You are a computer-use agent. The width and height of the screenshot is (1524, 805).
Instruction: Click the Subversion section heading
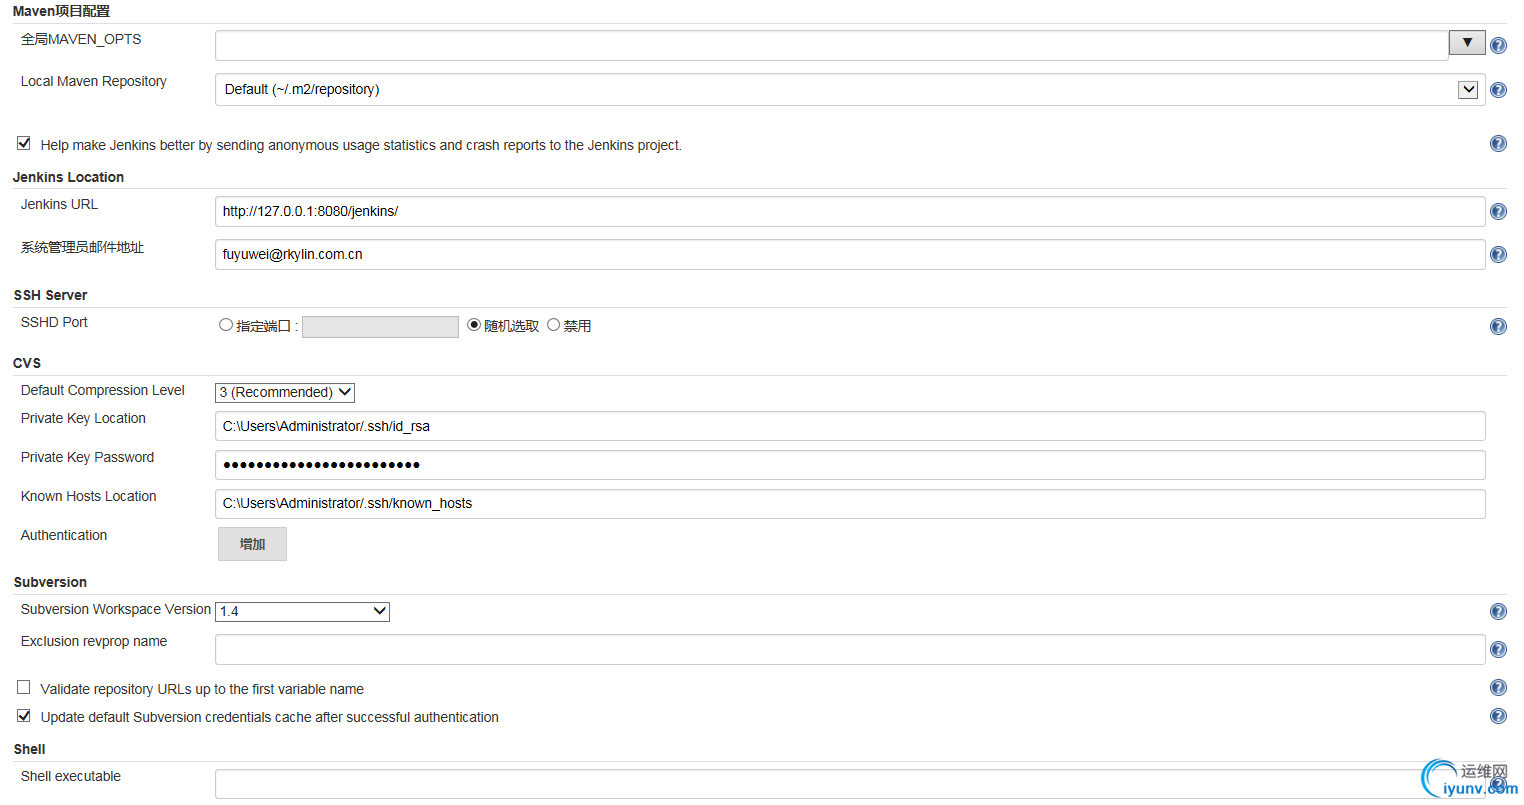50,582
